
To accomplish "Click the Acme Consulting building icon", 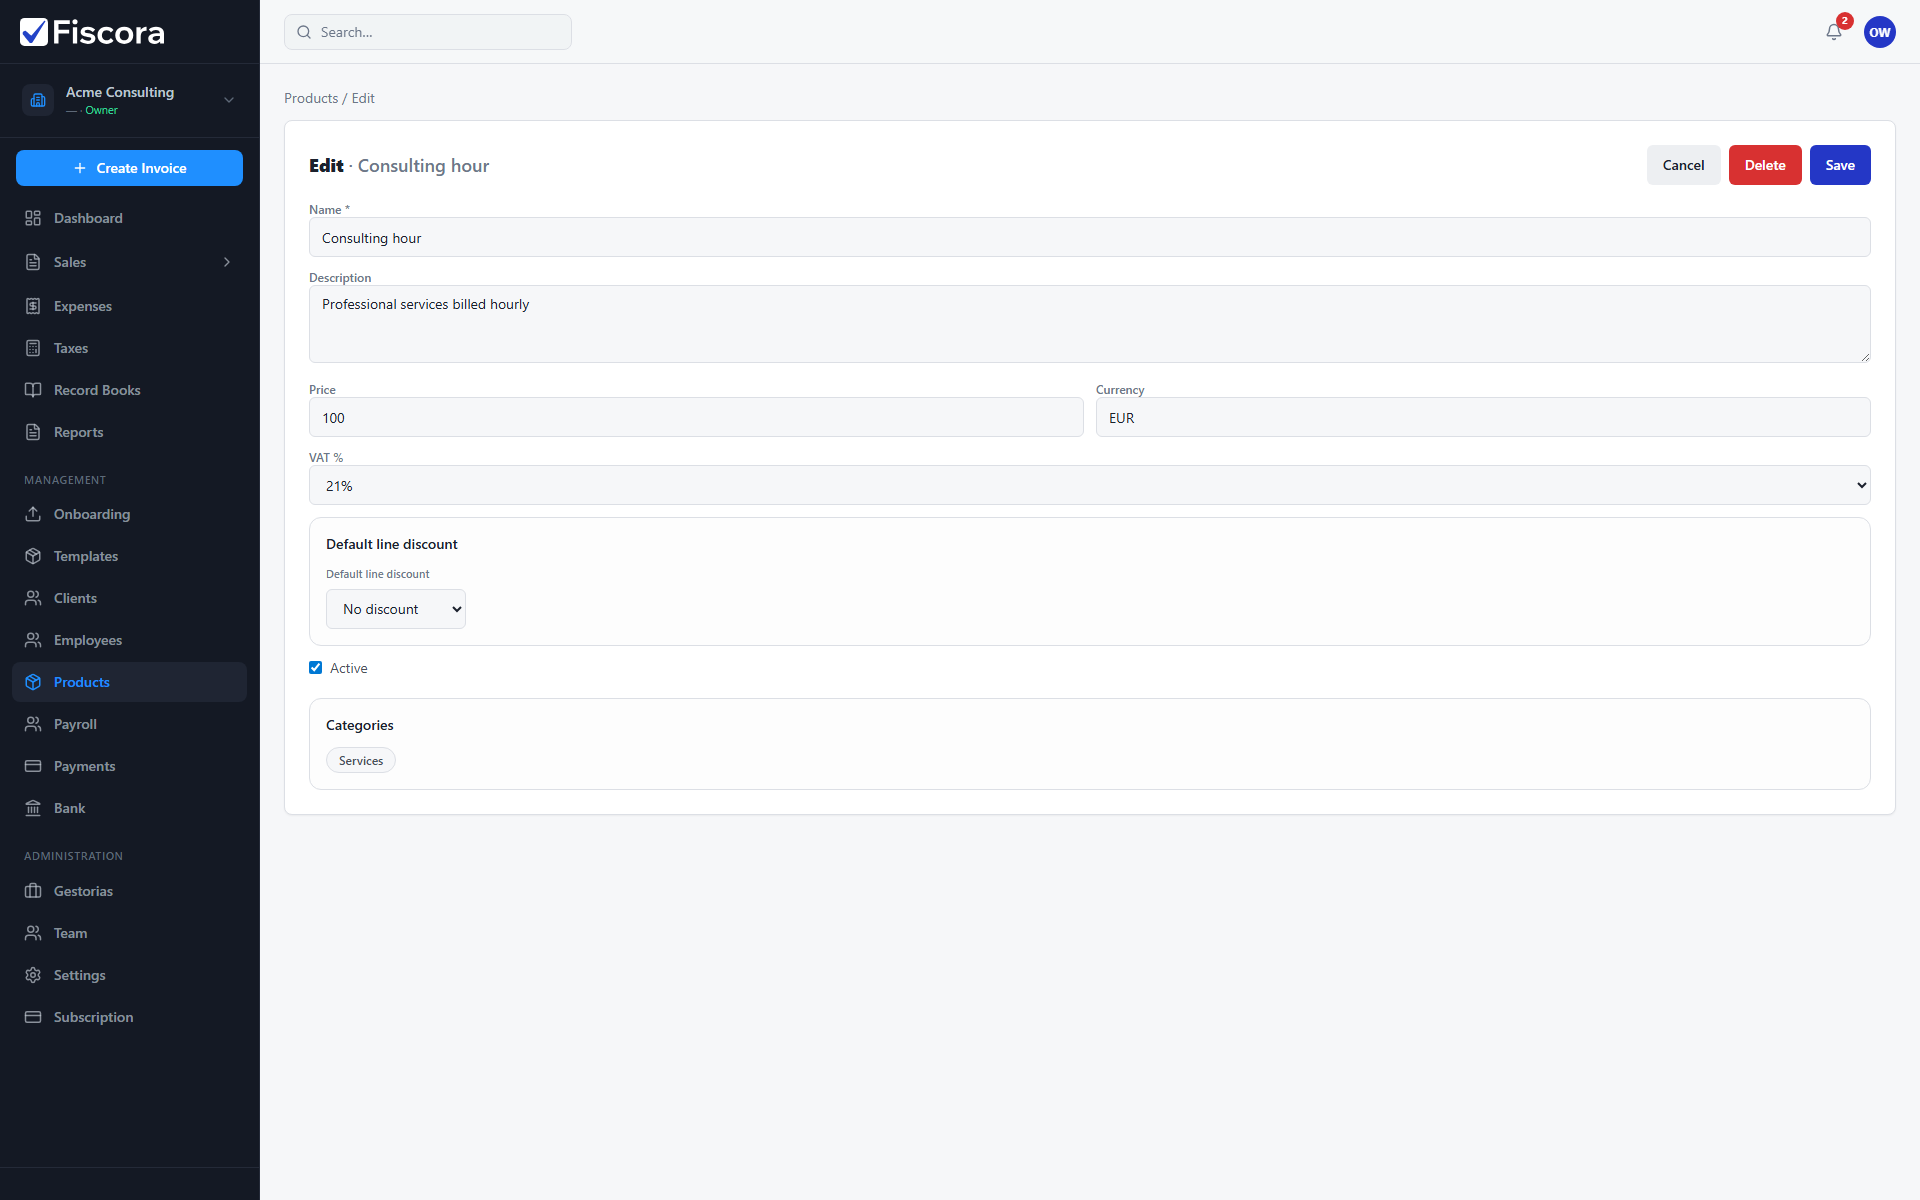I will point(38,100).
